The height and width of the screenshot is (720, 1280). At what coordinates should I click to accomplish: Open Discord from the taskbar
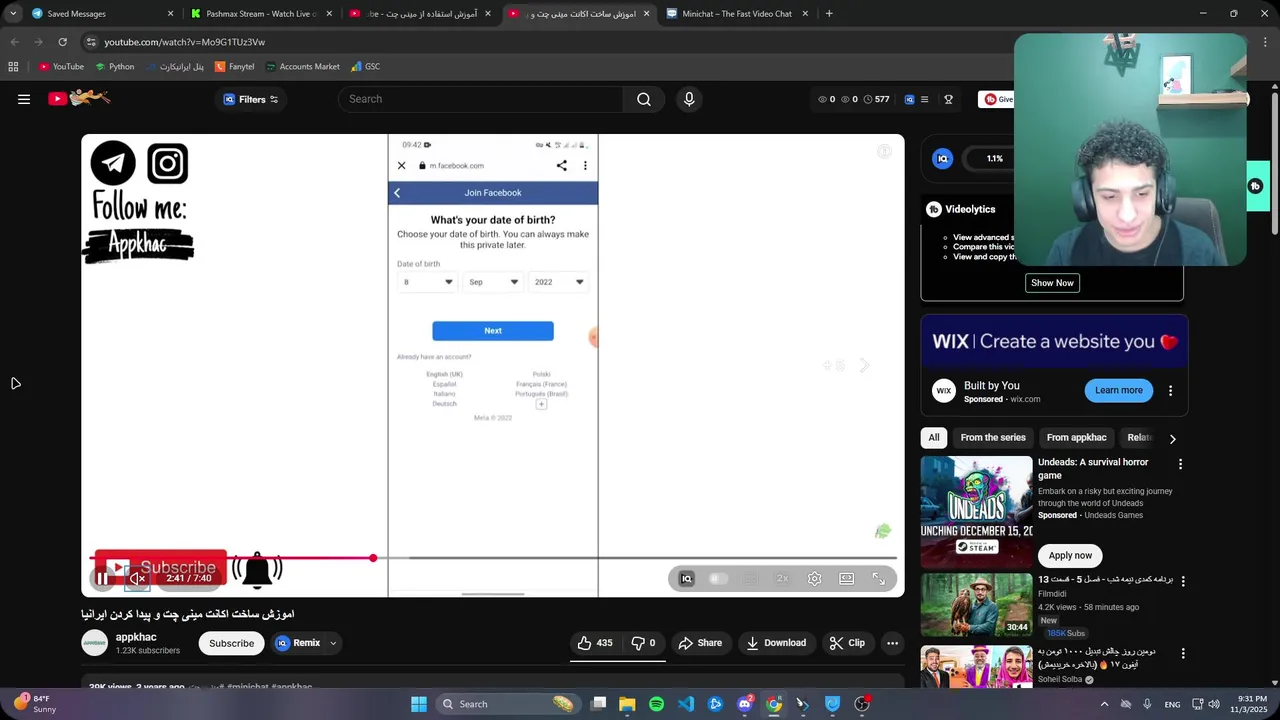tap(744, 704)
